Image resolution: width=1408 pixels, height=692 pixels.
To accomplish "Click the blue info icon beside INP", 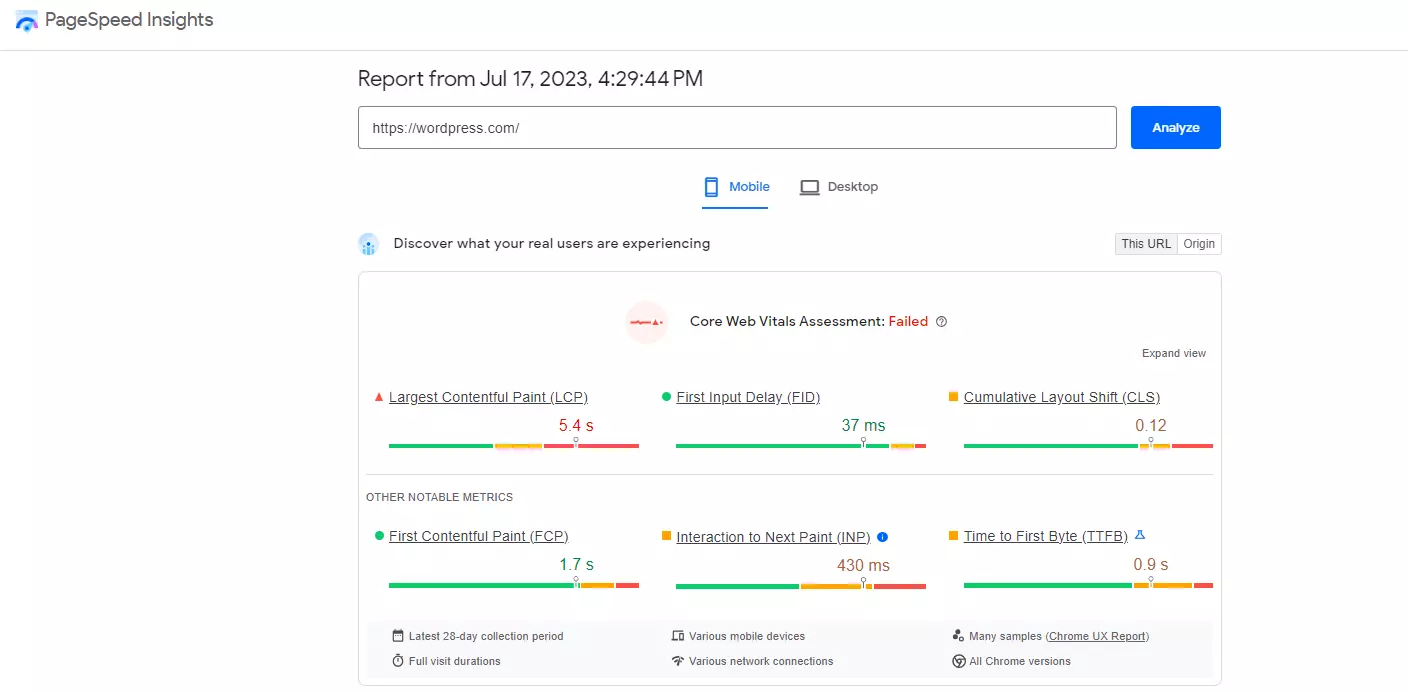I will pyautogui.click(x=882, y=537).
